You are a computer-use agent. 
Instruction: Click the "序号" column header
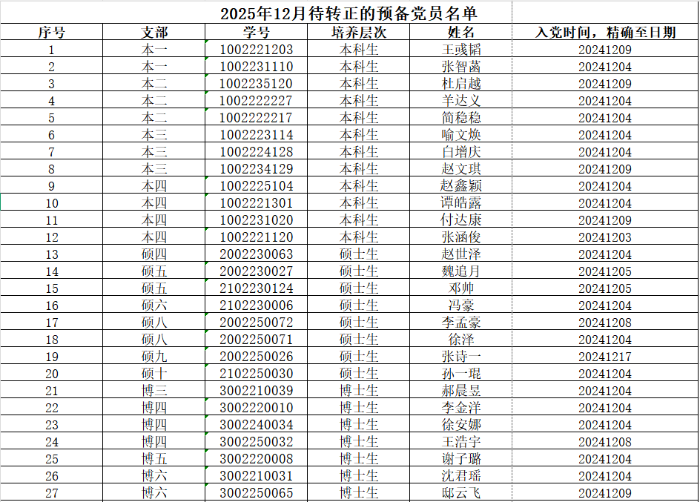51,32
